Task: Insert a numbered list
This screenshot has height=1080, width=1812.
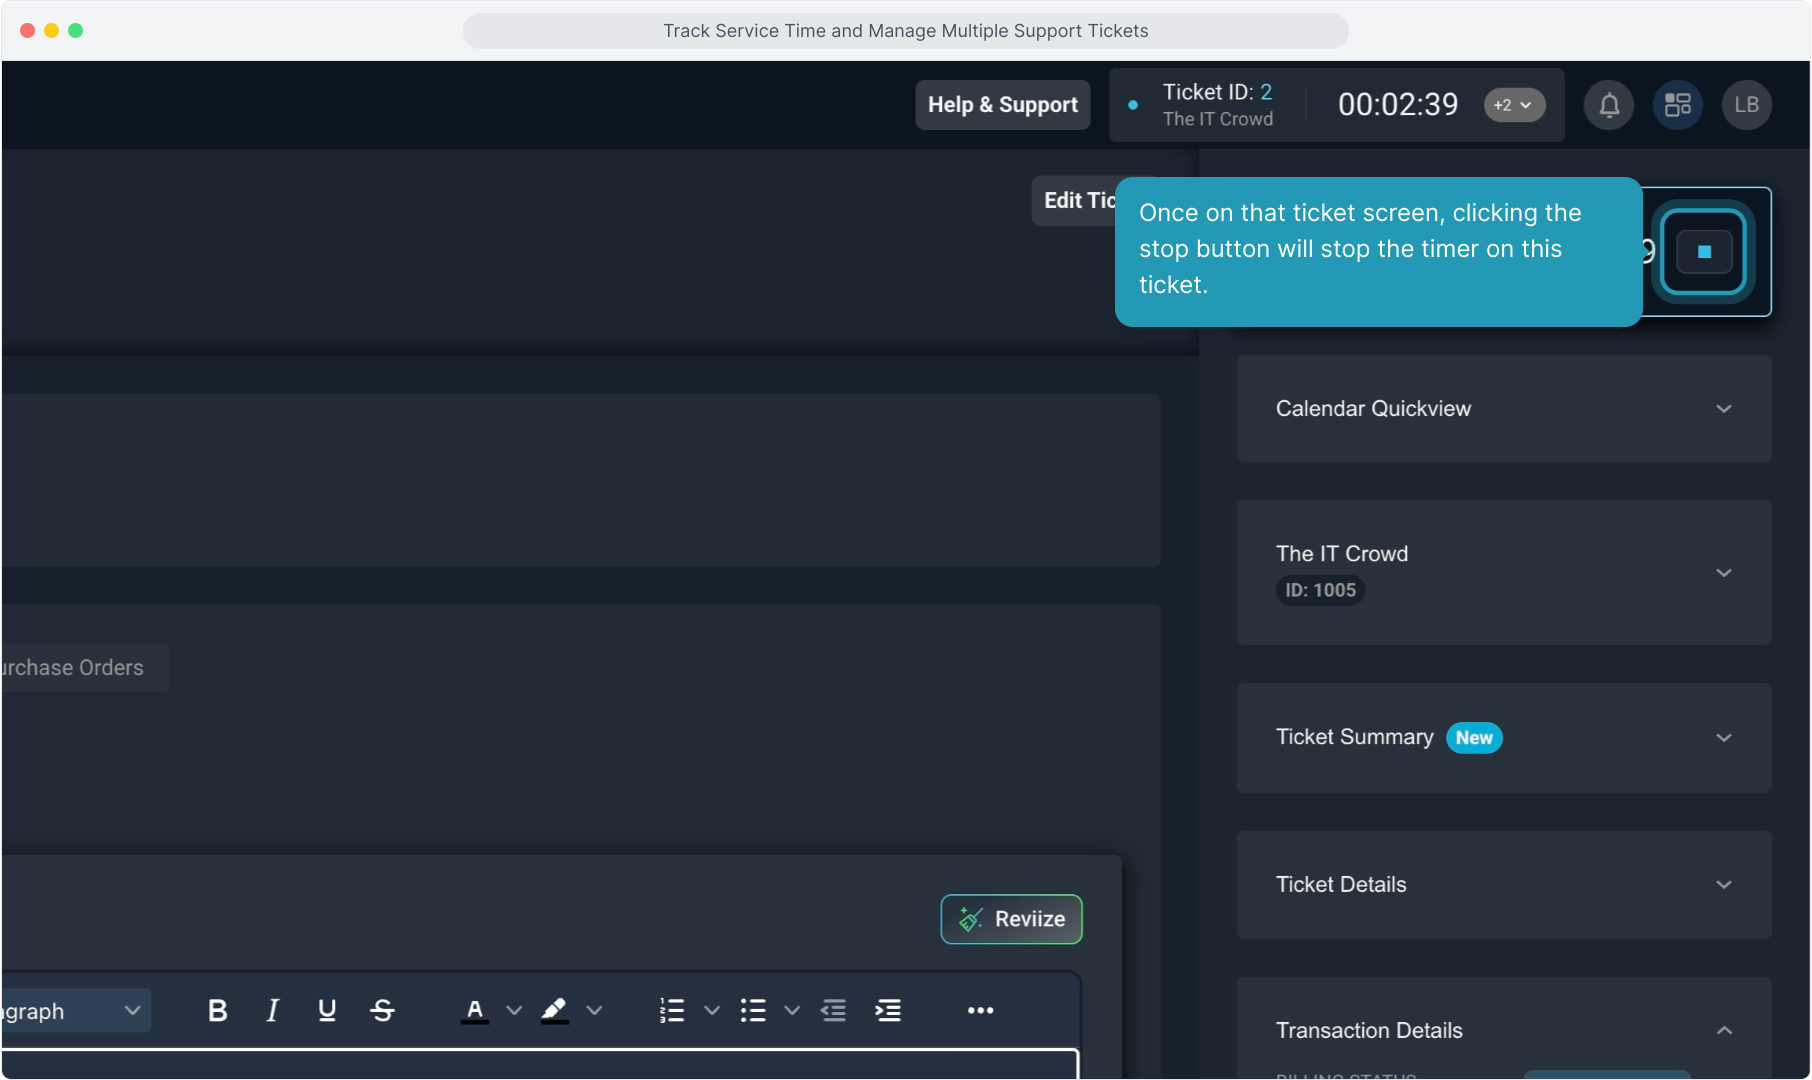Action: [672, 1011]
